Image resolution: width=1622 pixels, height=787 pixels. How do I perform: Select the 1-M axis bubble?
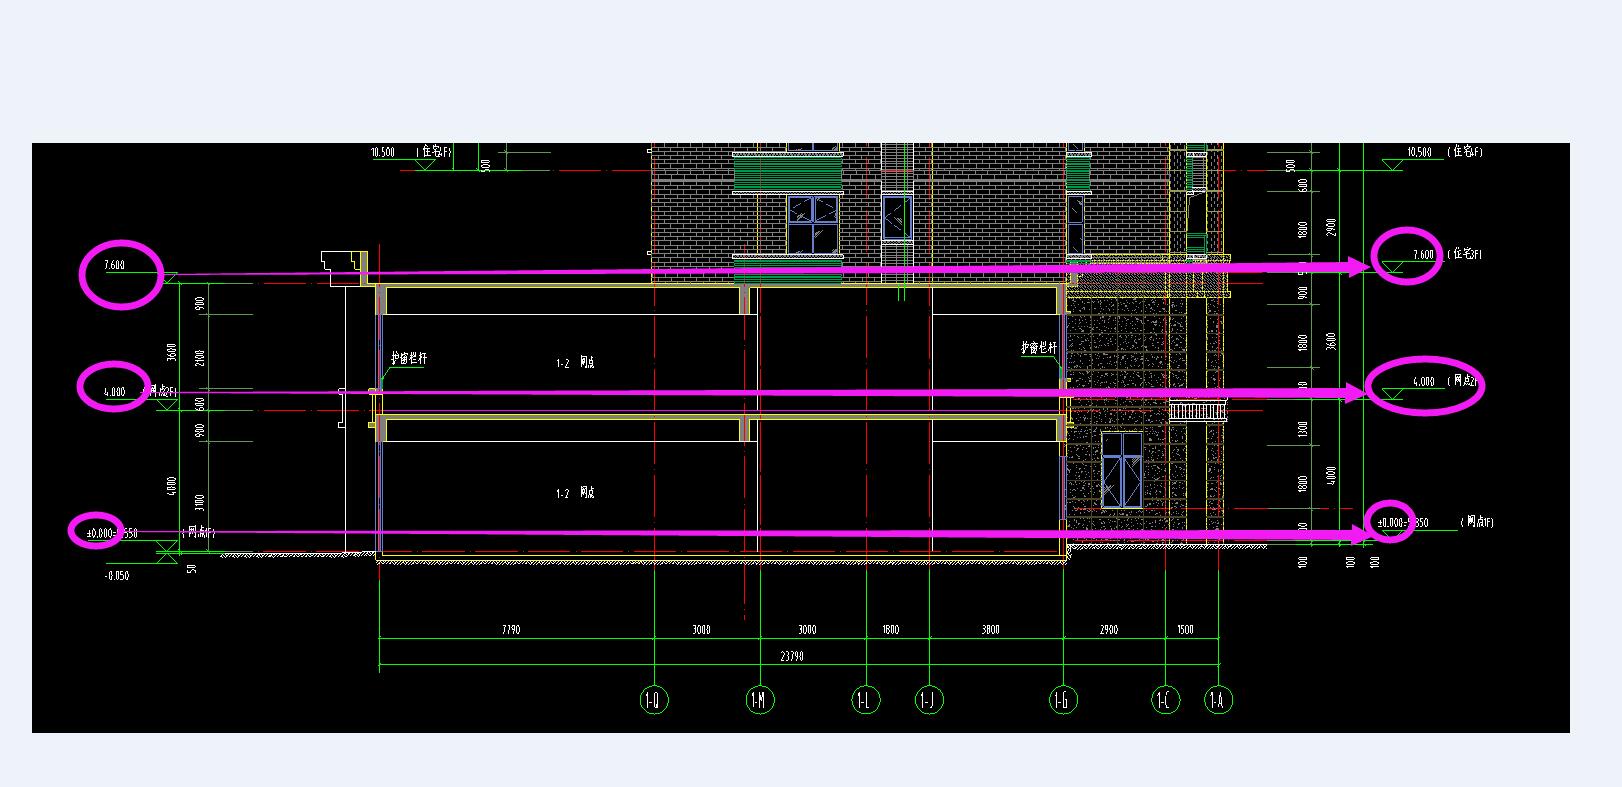tap(760, 700)
